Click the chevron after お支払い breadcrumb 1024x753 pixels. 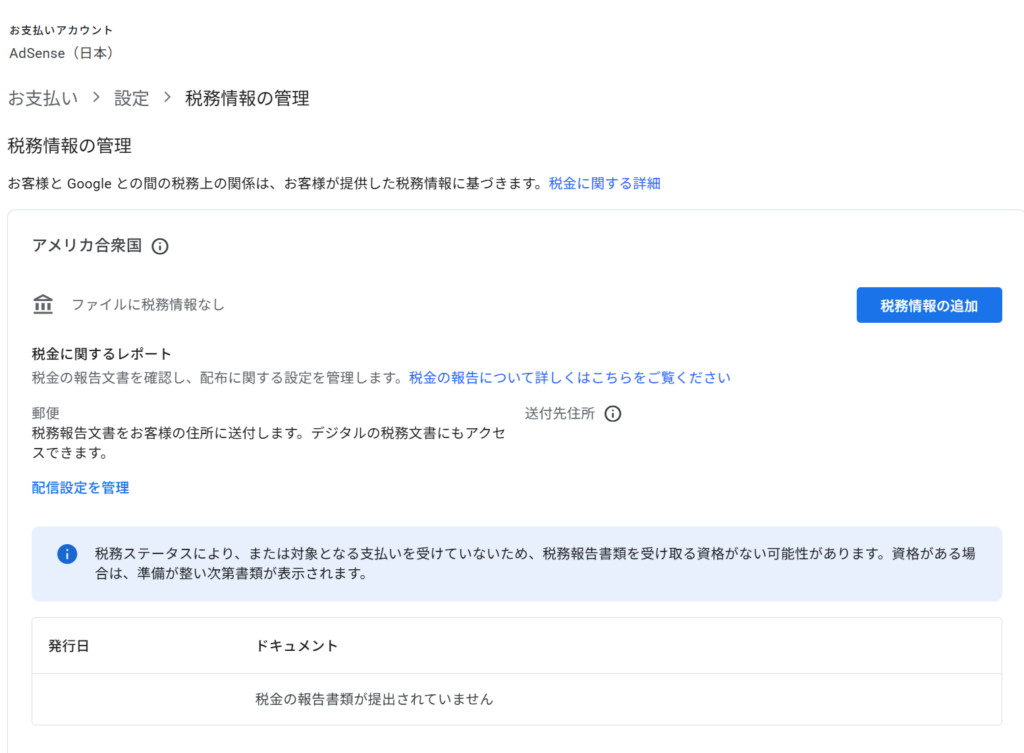point(96,98)
